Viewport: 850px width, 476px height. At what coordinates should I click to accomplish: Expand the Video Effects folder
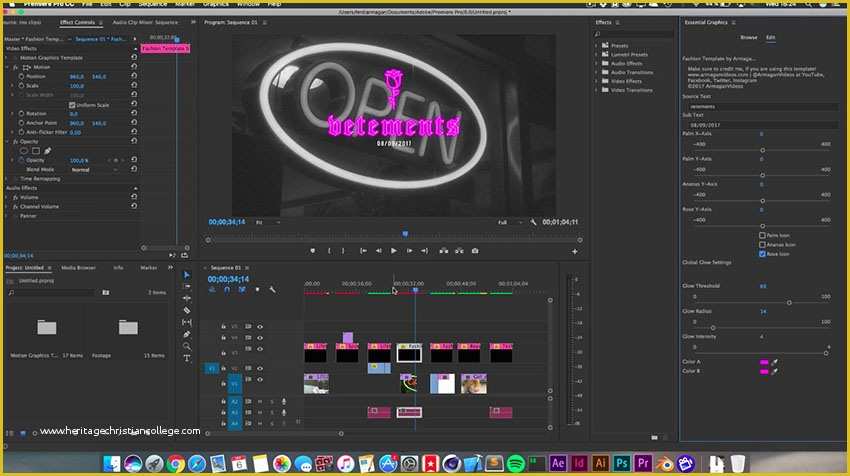pyautogui.click(x=596, y=81)
